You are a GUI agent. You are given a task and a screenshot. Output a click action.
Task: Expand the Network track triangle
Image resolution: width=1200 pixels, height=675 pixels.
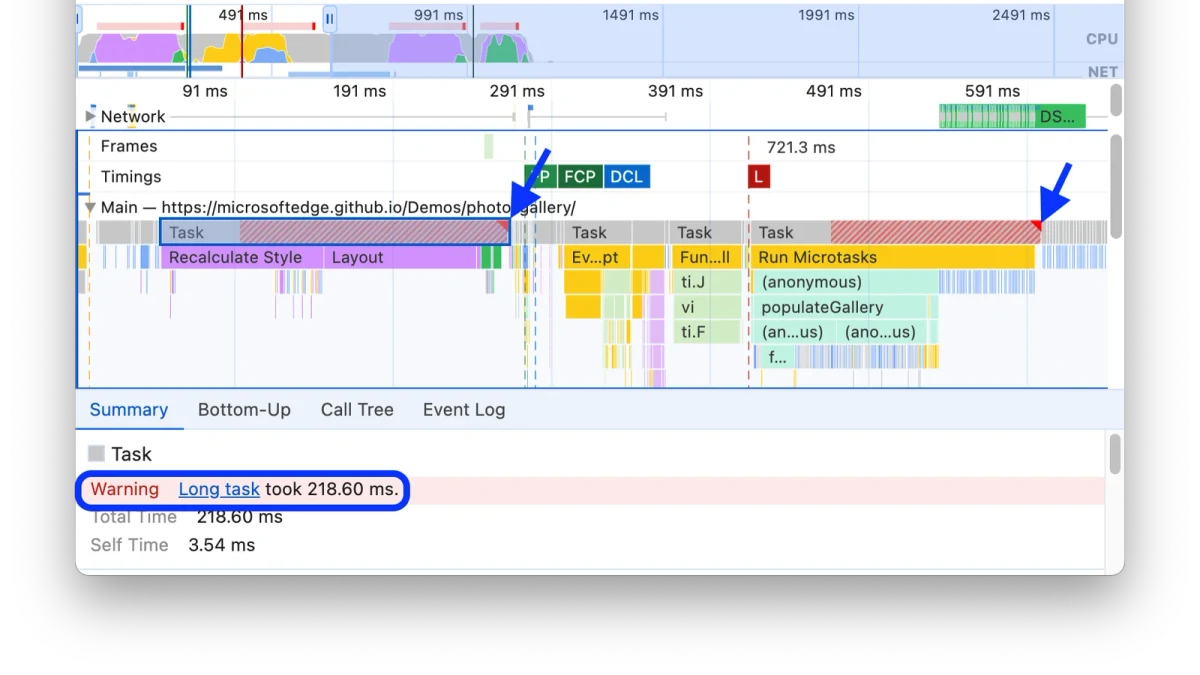(x=91, y=116)
